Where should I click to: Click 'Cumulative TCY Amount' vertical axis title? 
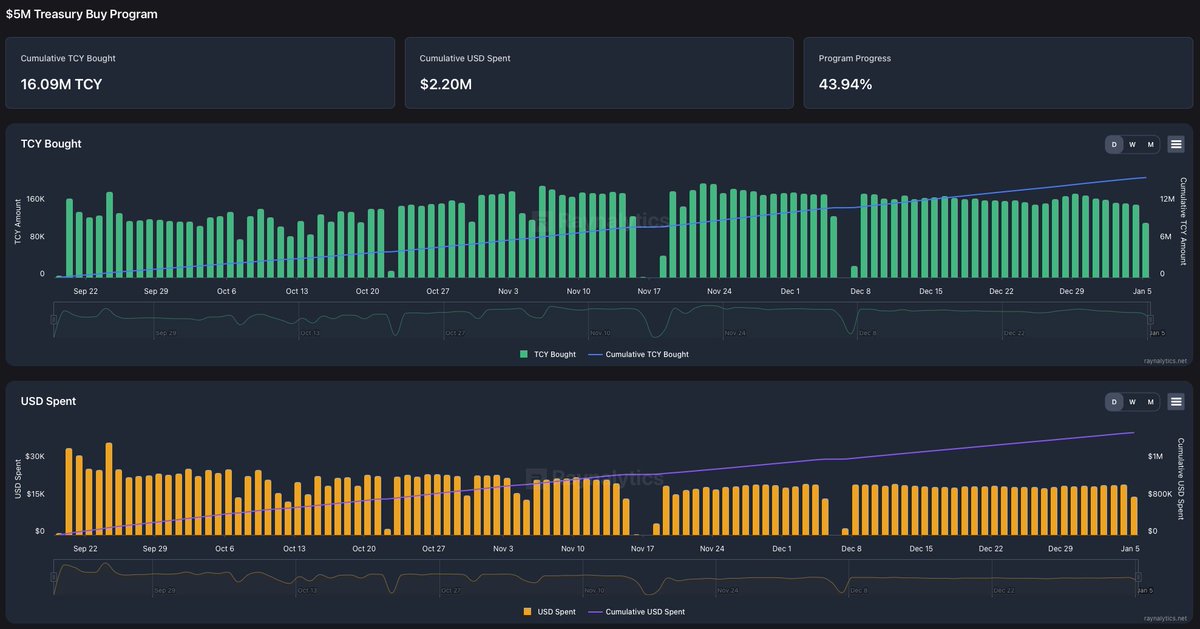[x=1184, y=221]
